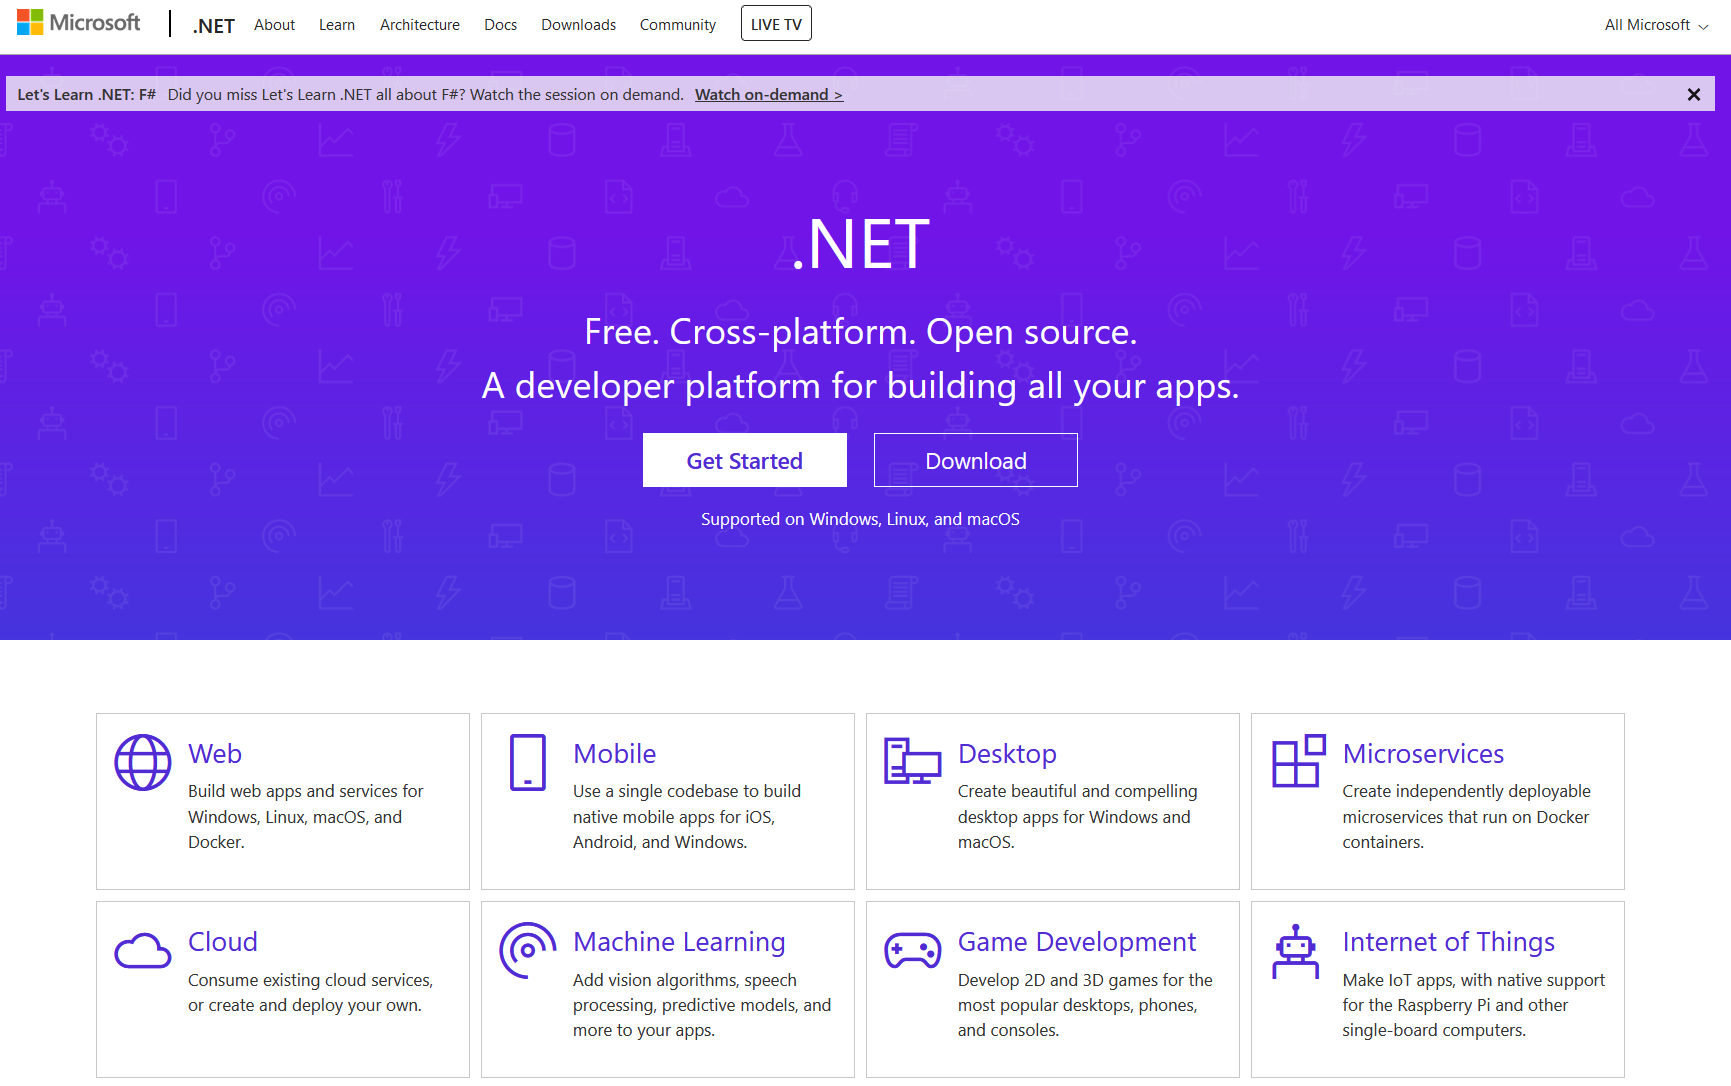Click 'Build web apps and services' description
Image resolution: width=1731 pixels, height=1086 pixels.
point(306,816)
